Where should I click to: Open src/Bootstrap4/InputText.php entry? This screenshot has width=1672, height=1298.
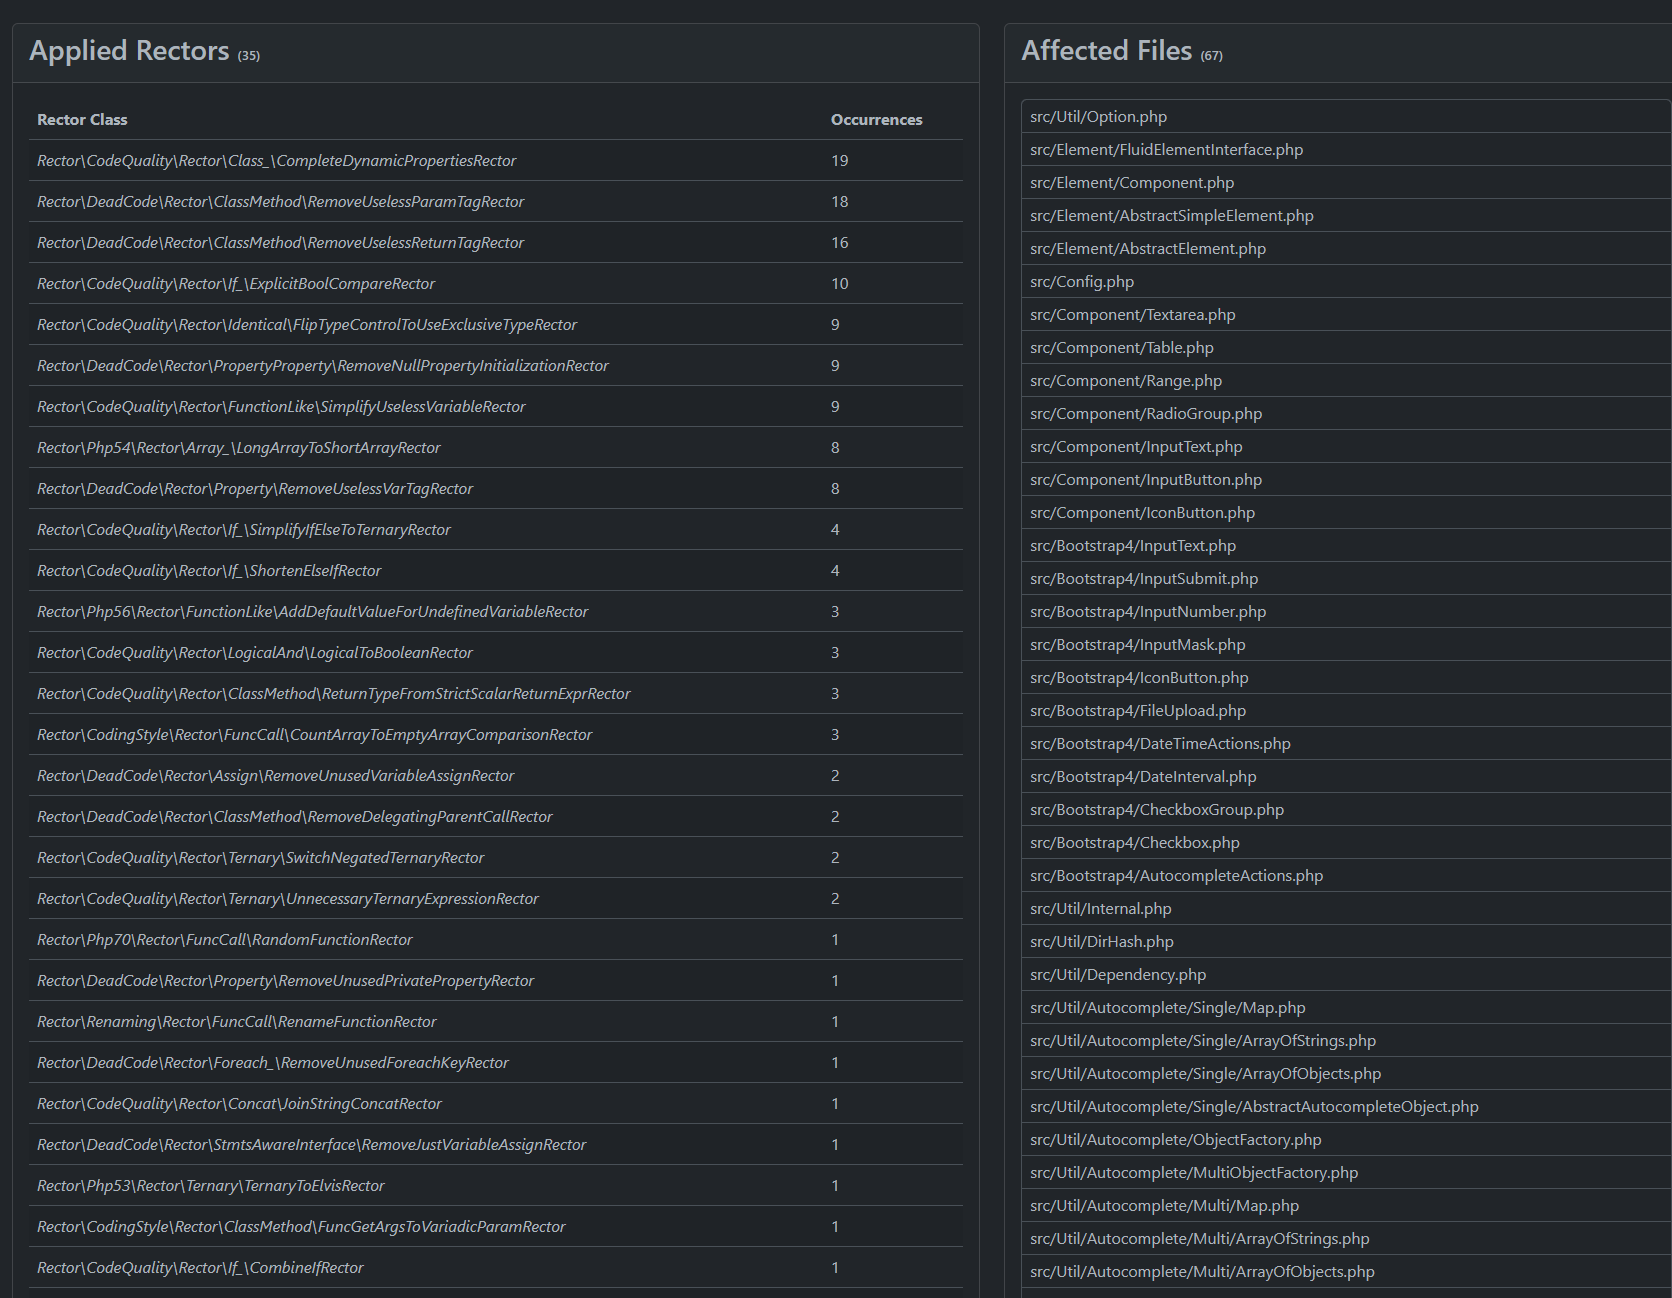click(x=1346, y=545)
